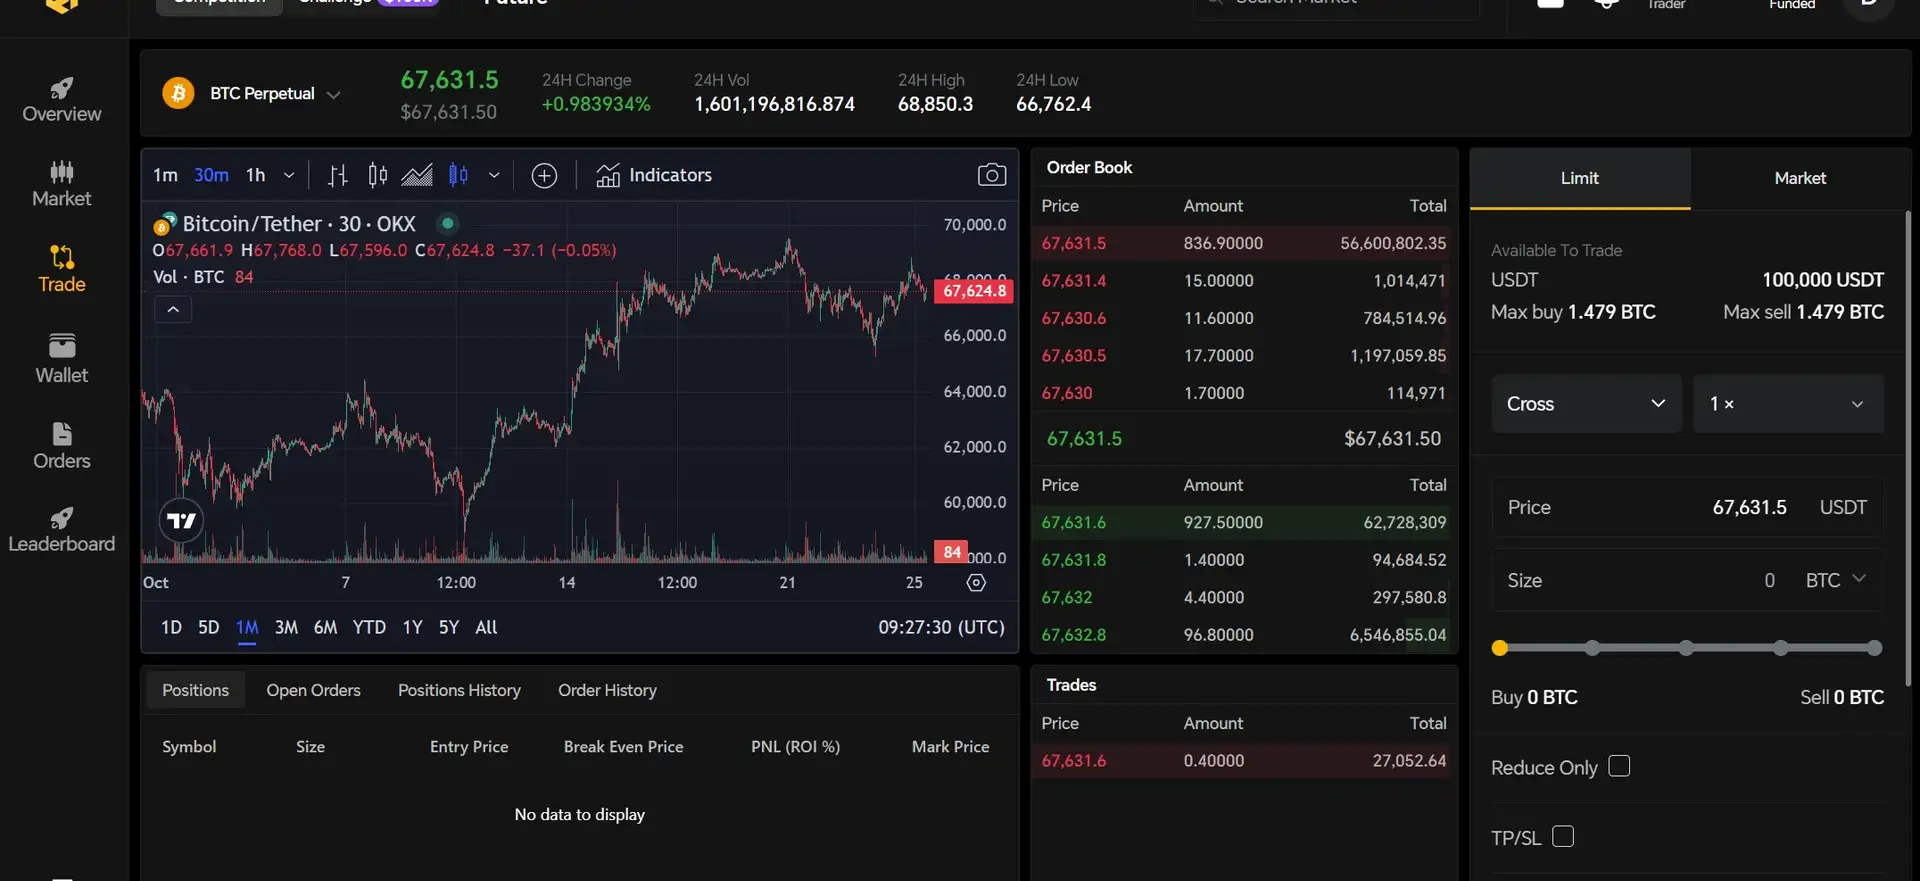The height and width of the screenshot is (881, 1920).
Task: Select the 1h timeframe button
Action: (x=256, y=175)
